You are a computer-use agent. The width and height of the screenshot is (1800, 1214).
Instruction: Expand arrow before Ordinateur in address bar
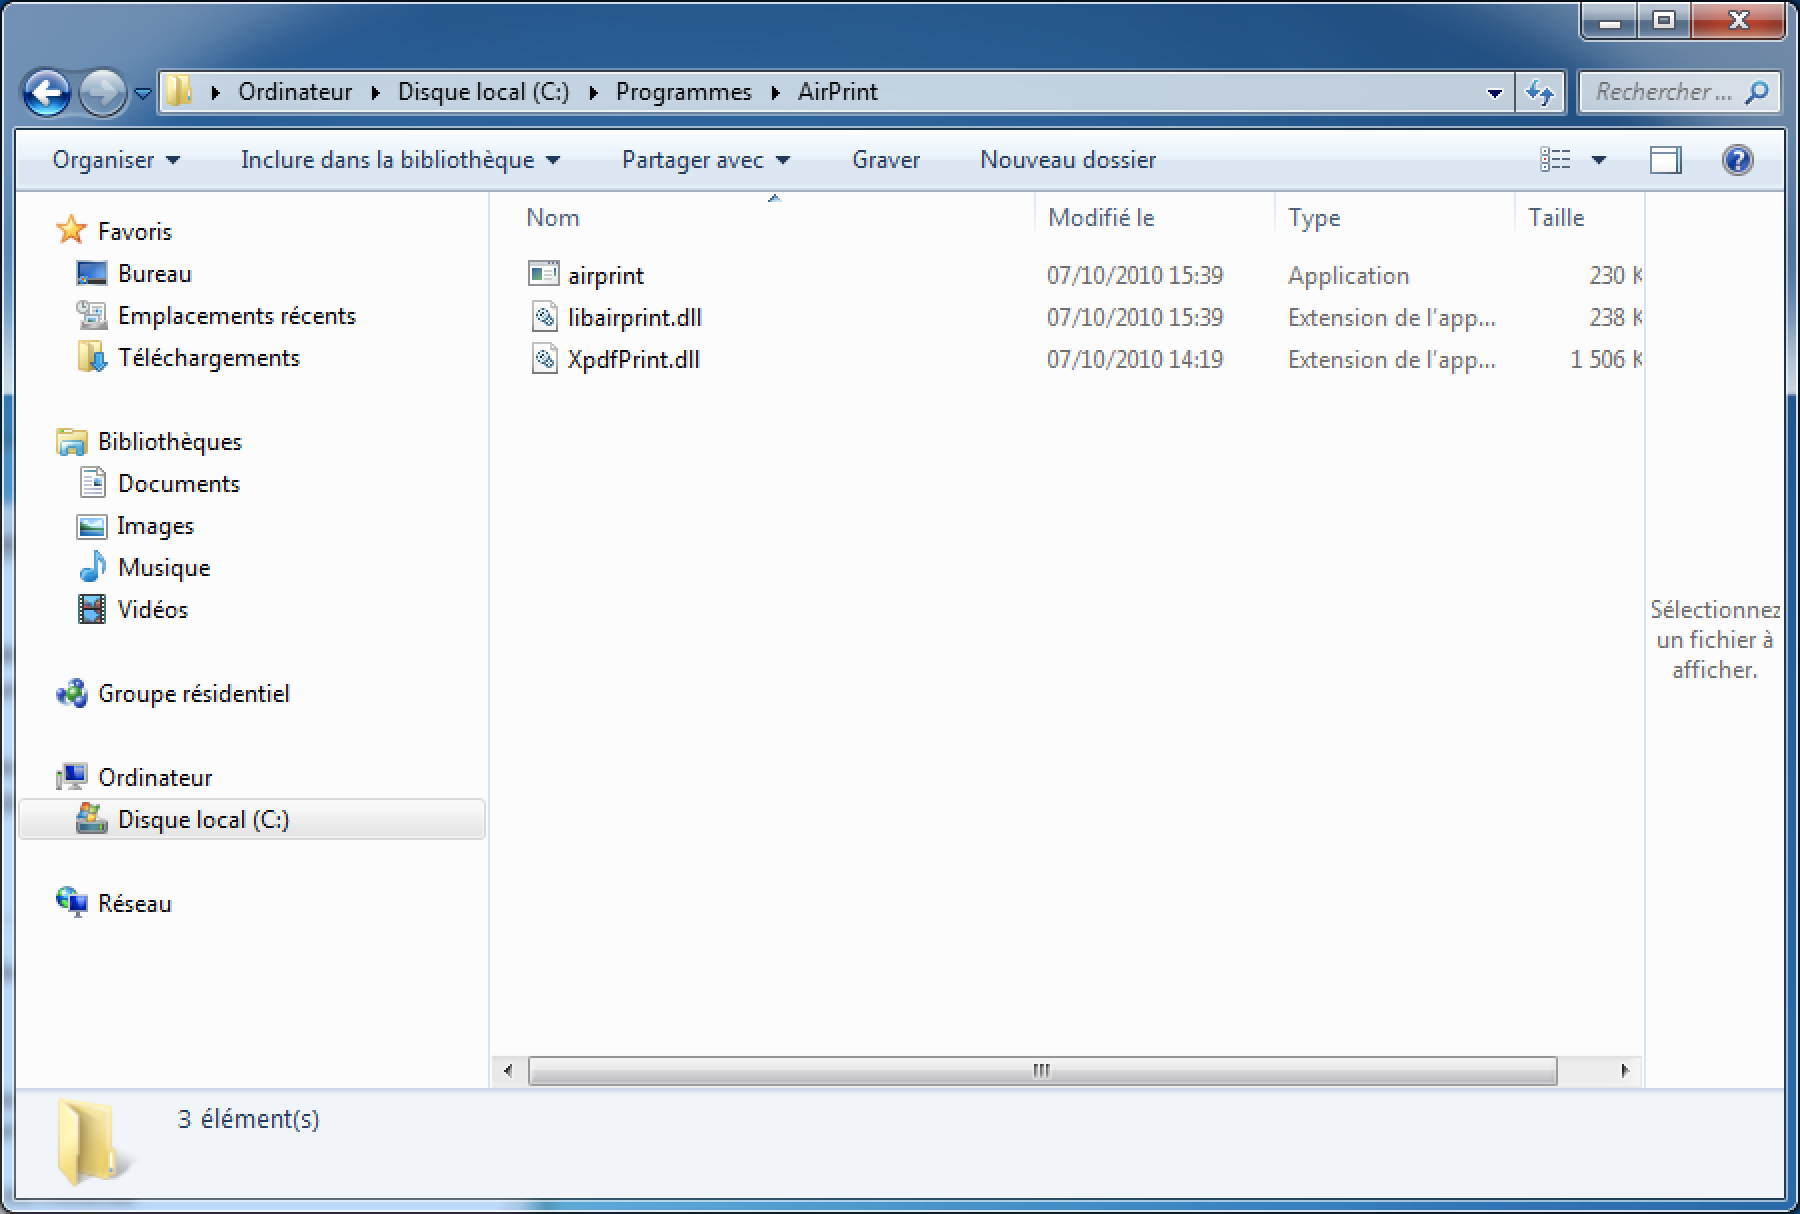tap(216, 93)
